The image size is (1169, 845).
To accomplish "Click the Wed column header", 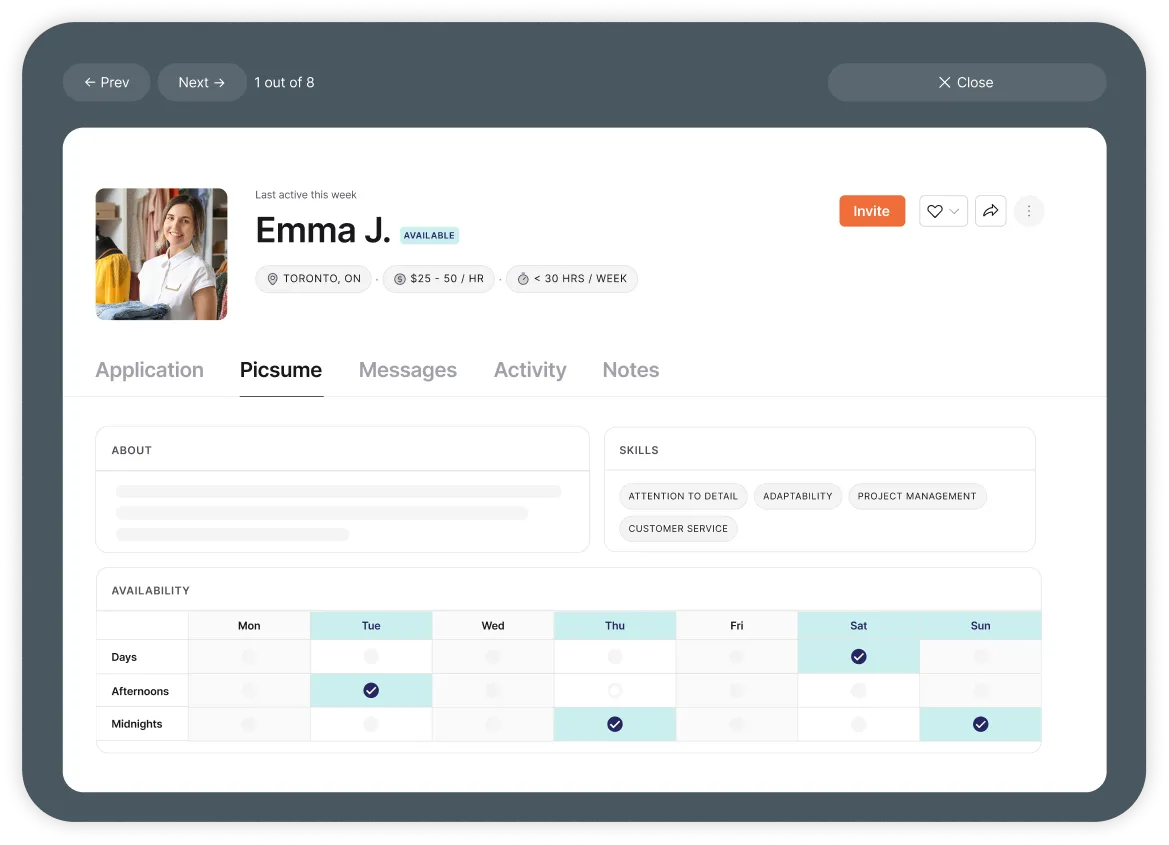I will tap(493, 626).
